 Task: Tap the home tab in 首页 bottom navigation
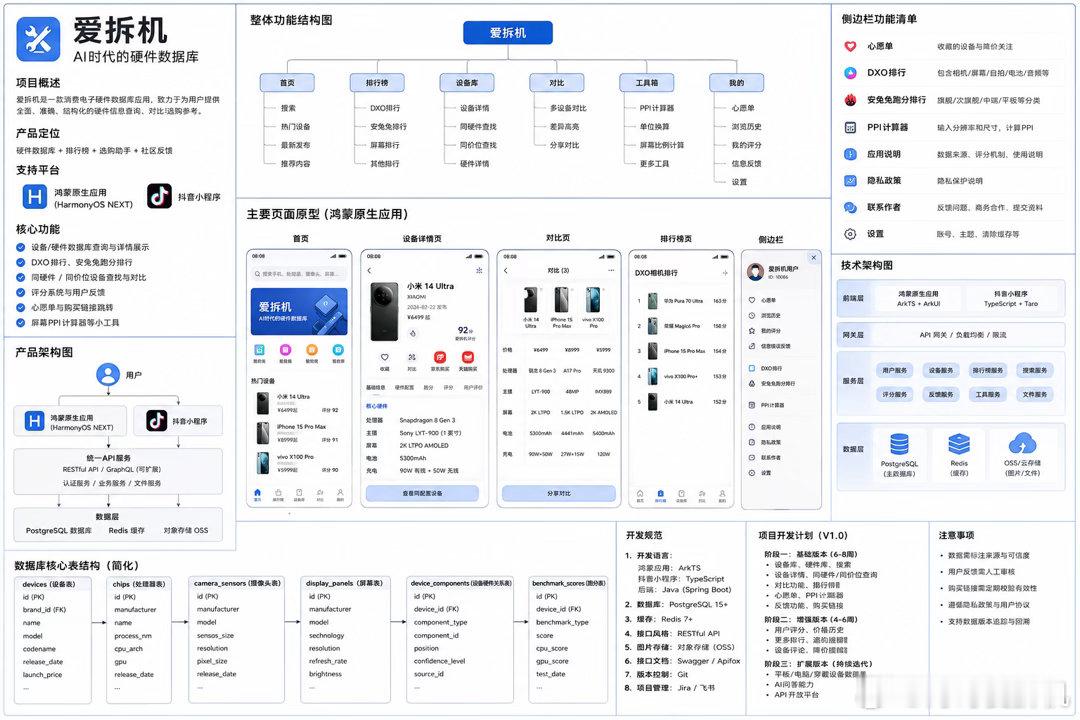pos(258,495)
